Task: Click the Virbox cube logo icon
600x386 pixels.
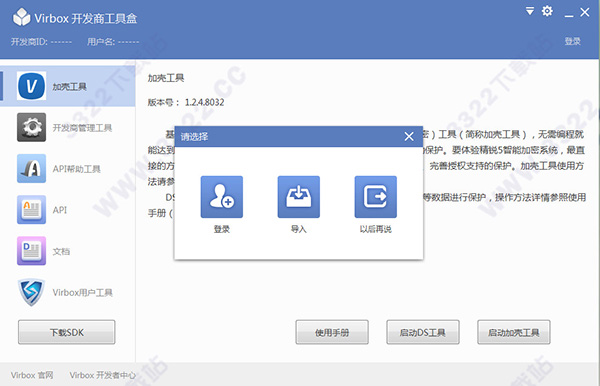Action: [22, 17]
